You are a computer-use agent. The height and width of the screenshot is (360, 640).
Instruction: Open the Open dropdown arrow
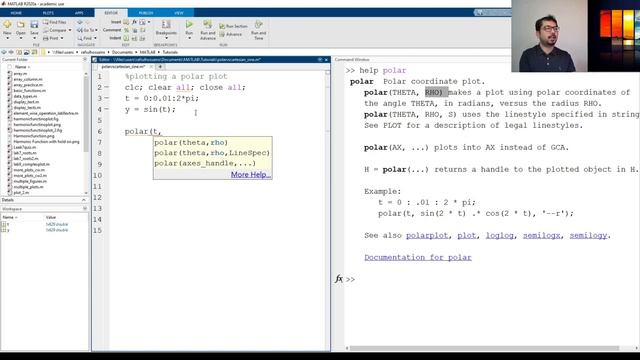coord(20,38)
